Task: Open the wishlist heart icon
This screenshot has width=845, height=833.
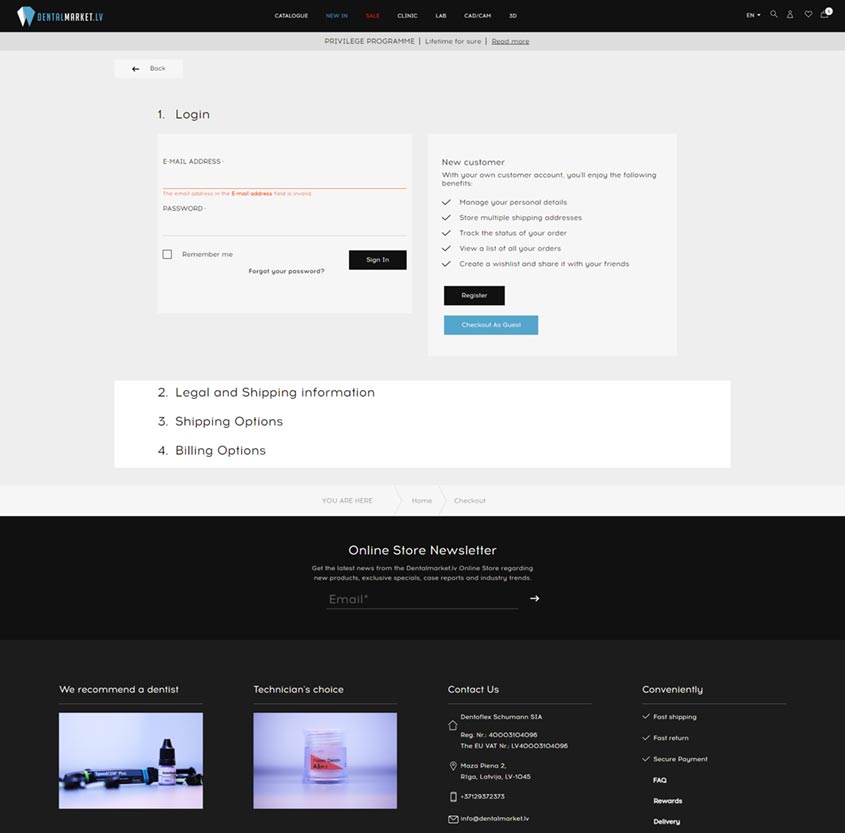Action: coord(808,15)
